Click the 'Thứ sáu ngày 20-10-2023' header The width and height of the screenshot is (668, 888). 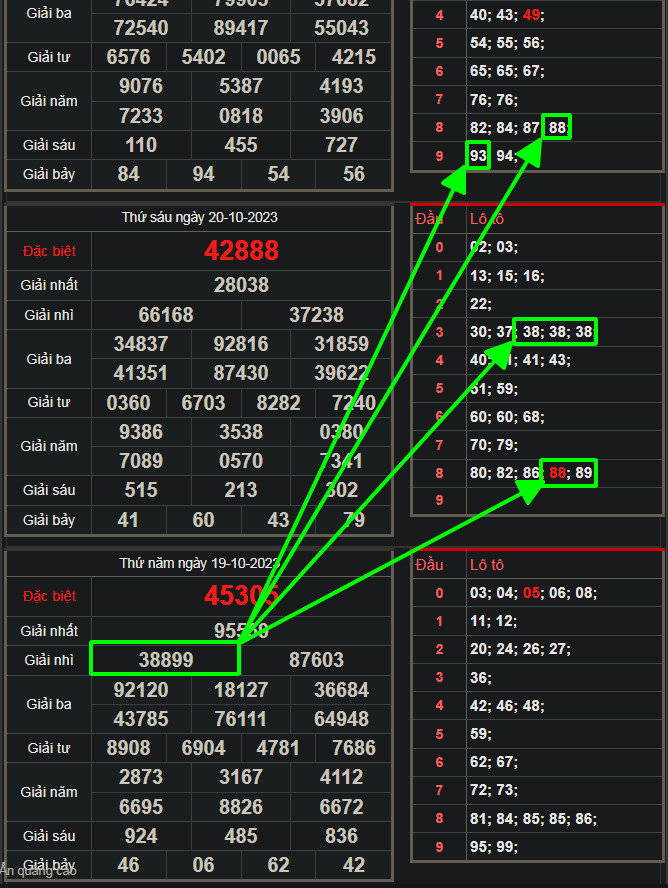199,217
